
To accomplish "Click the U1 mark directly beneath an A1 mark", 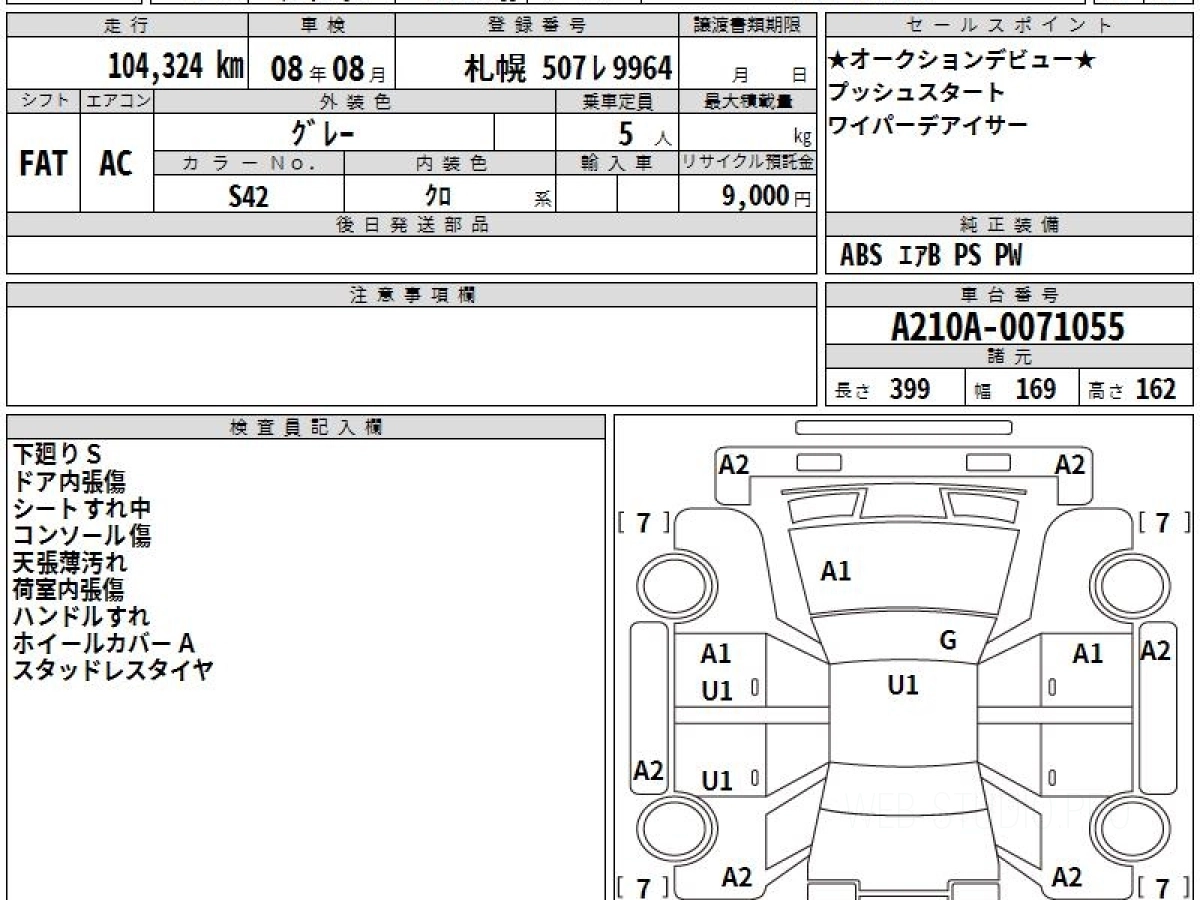I will 716,690.
